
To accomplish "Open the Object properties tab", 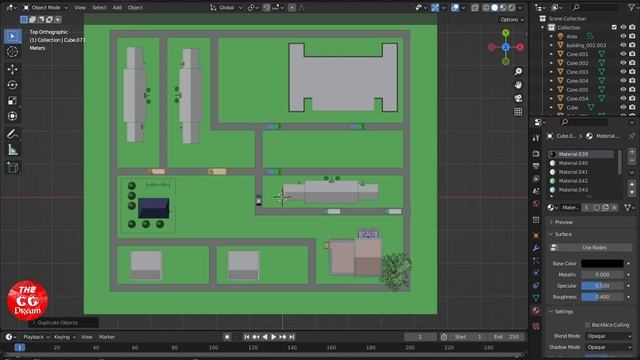I will [x=536, y=236].
